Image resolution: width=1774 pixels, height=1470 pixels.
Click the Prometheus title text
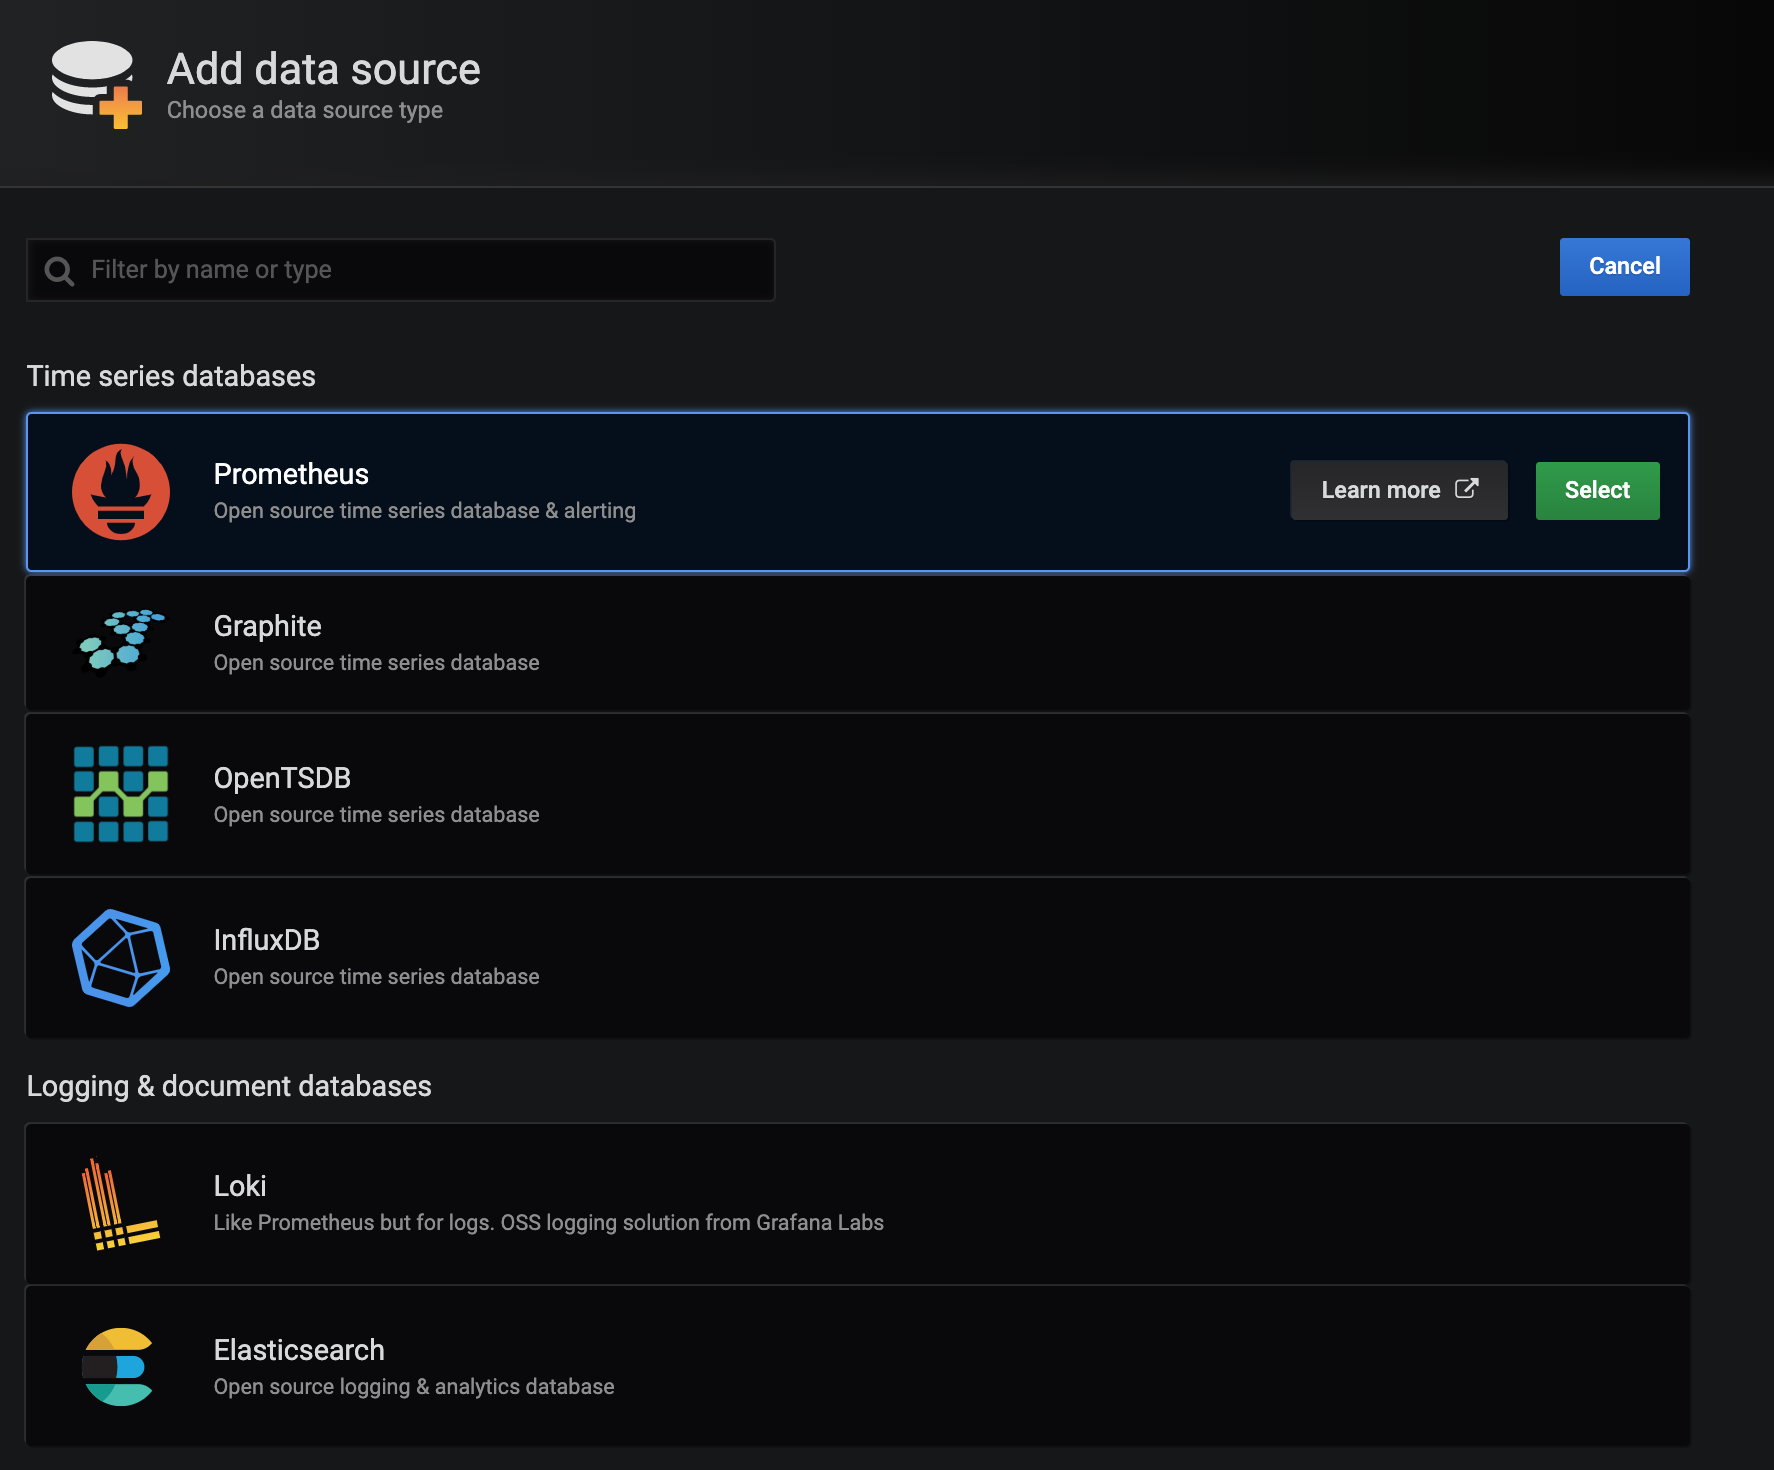pos(291,474)
